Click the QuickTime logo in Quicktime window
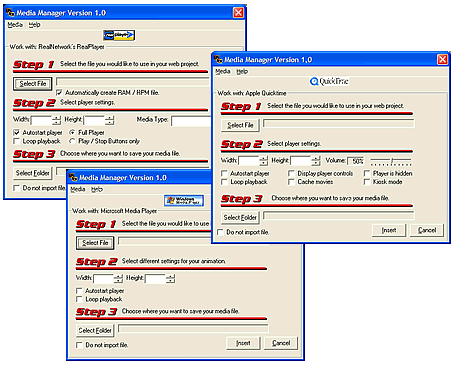The image size is (457, 367). (x=329, y=81)
